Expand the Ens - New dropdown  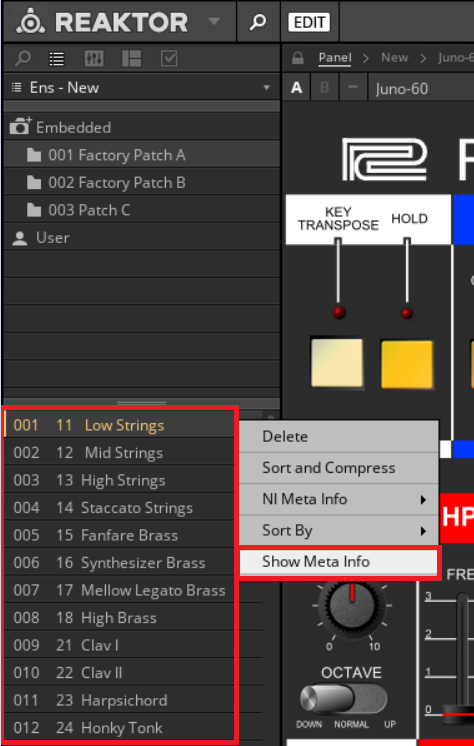click(x=141, y=88)
